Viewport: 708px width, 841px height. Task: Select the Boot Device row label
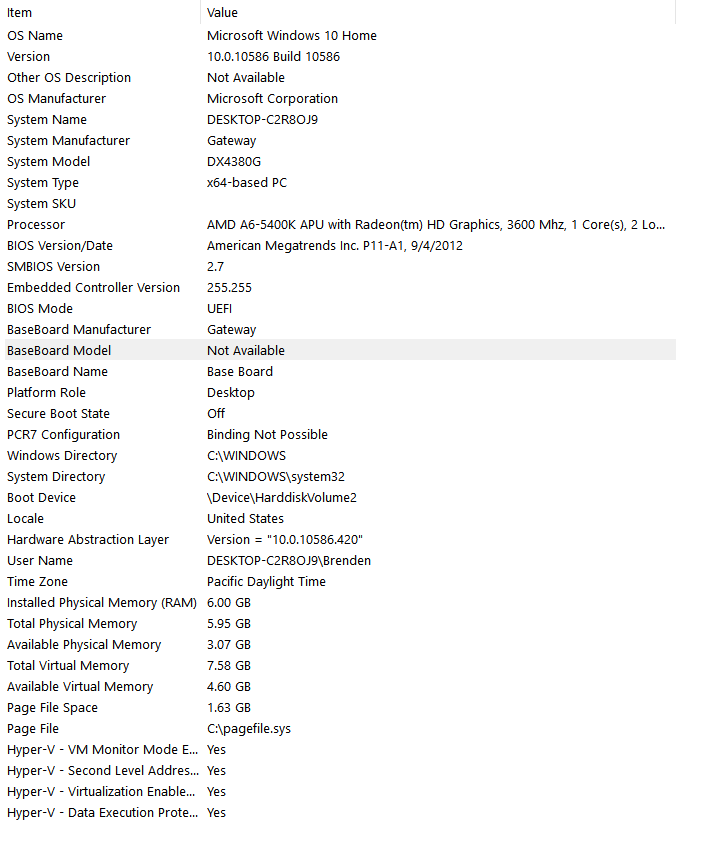41,498
